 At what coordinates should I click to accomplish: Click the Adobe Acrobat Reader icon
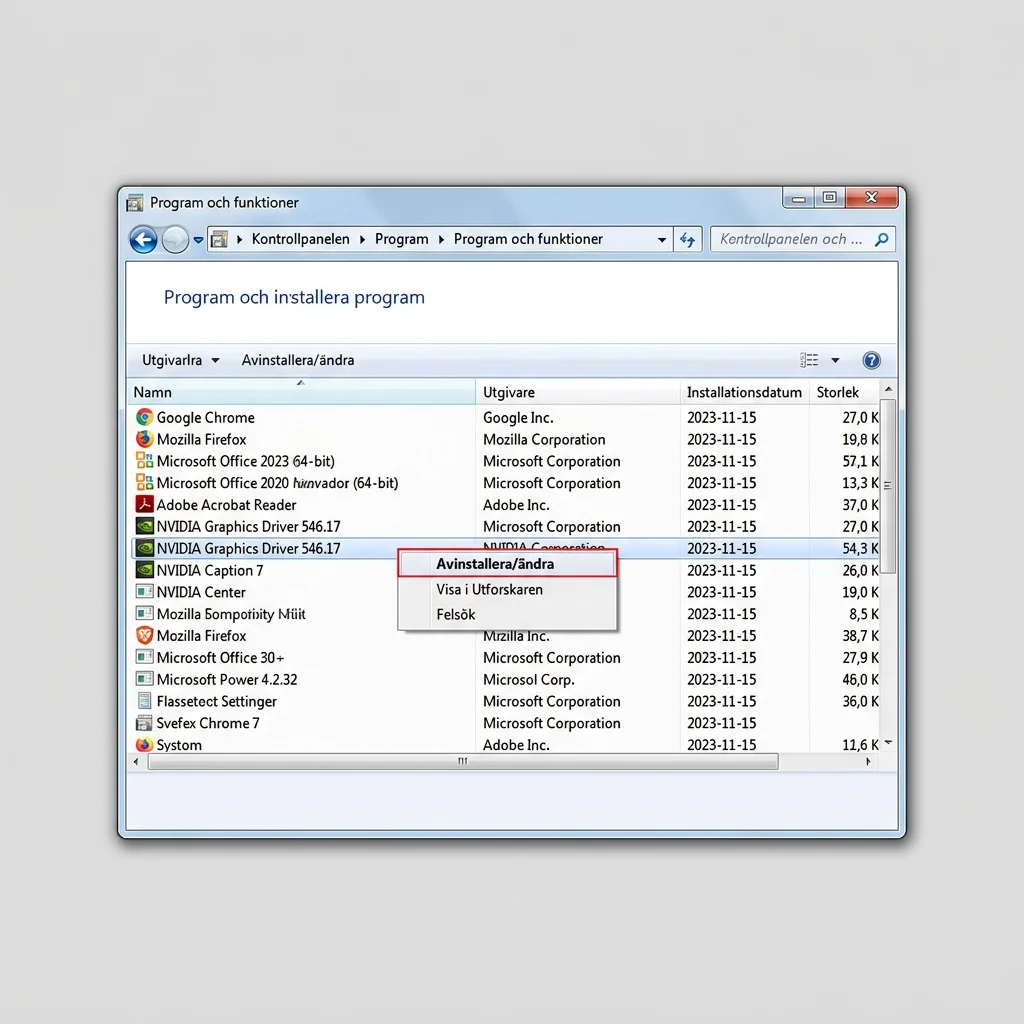click(144, 504)
